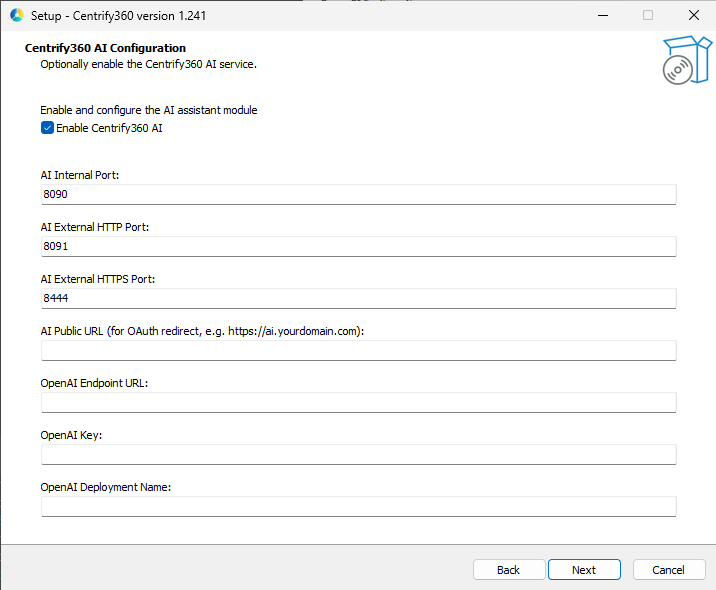Viewport: 716px width, 590px height.
Task: Click the Centrify360 app icon in title bar
Action: (17, 15)
